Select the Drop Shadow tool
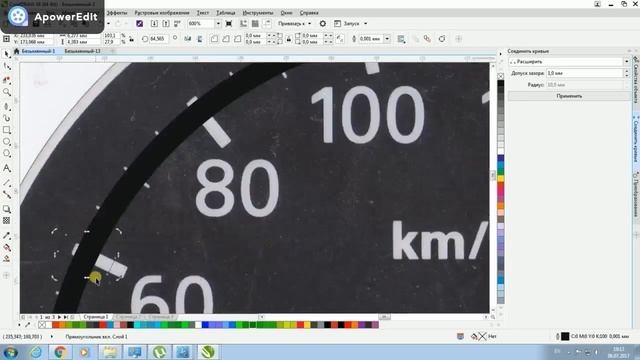The image size is (640, 360). tap(7, 209)
